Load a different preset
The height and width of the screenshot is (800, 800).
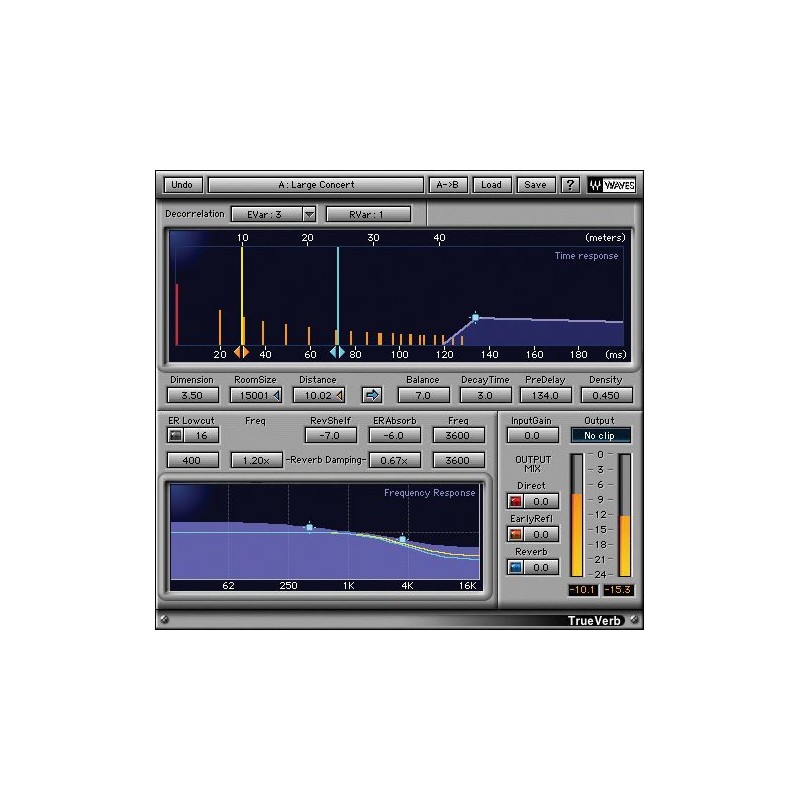tap(492, 185)
